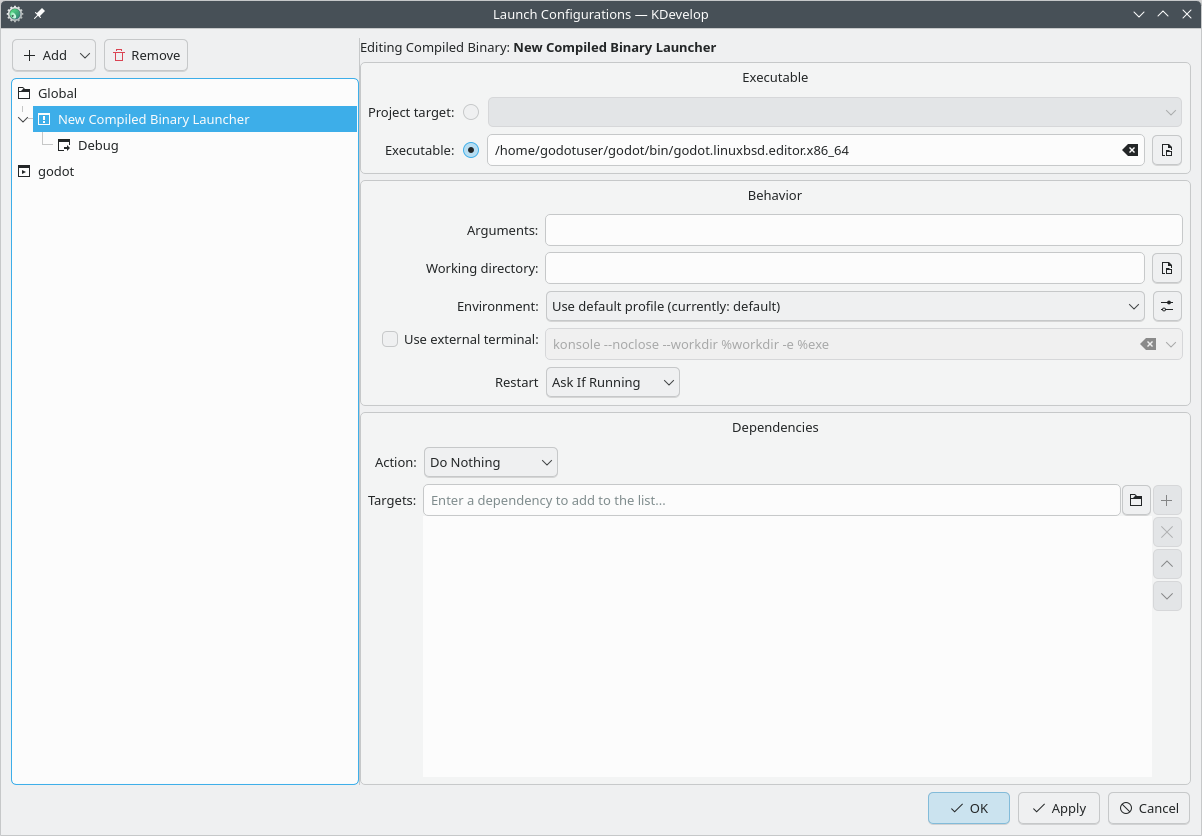Image resolution: width=1202 pixels, height=836 pixels.
Task: Select the godot project entry
Action: coord(55,171)
